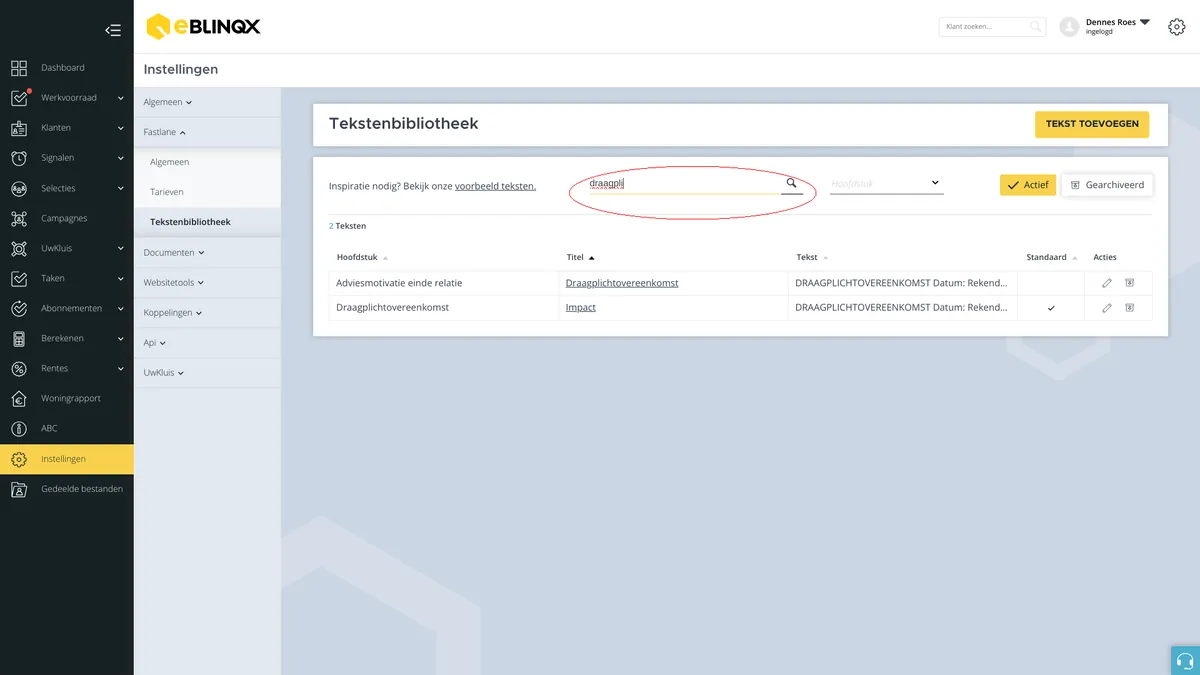
Task: Sort by the Titel column header
Action: pos(580,257)
